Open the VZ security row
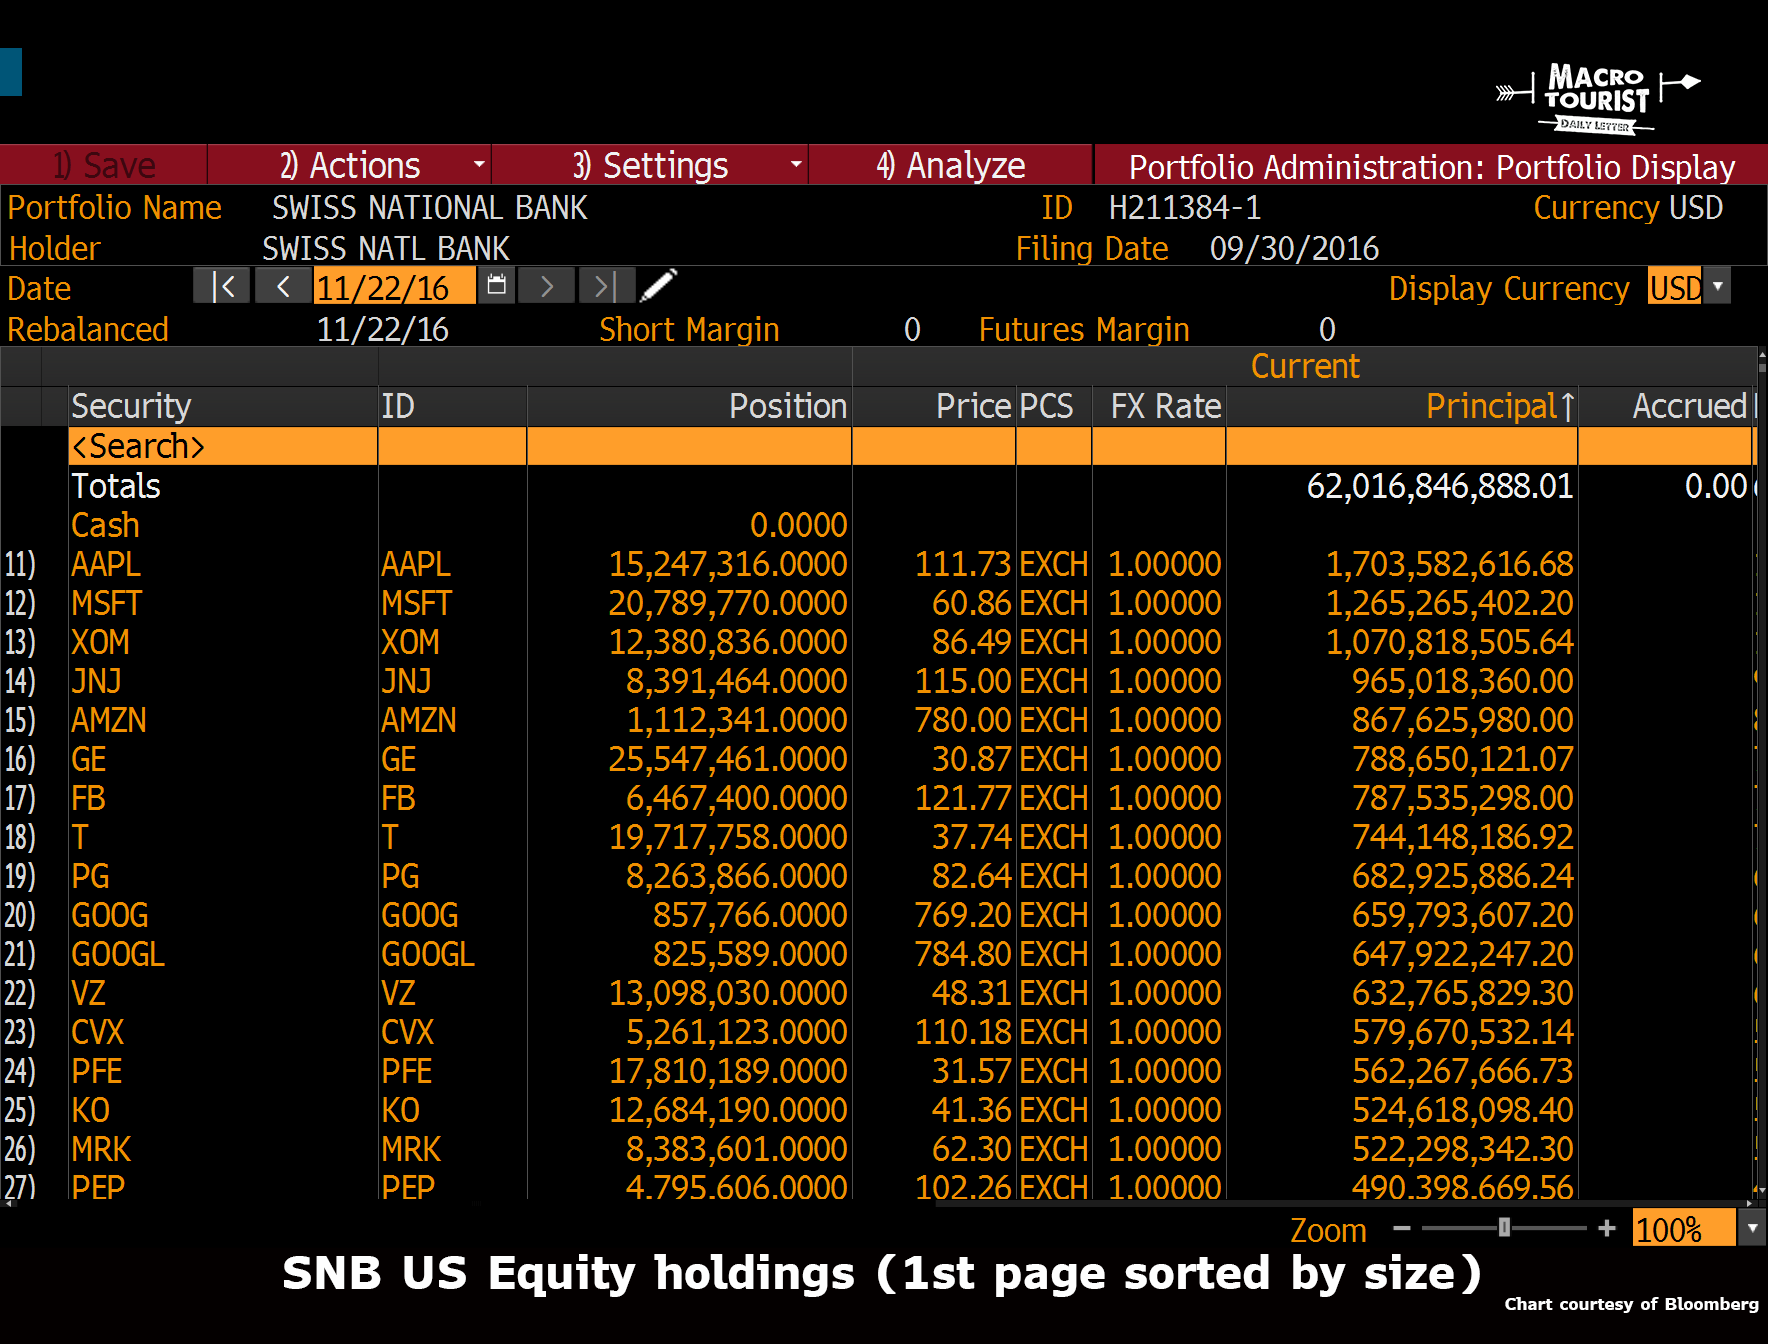The image size is (1768, 1344). (x=880, y=993)
